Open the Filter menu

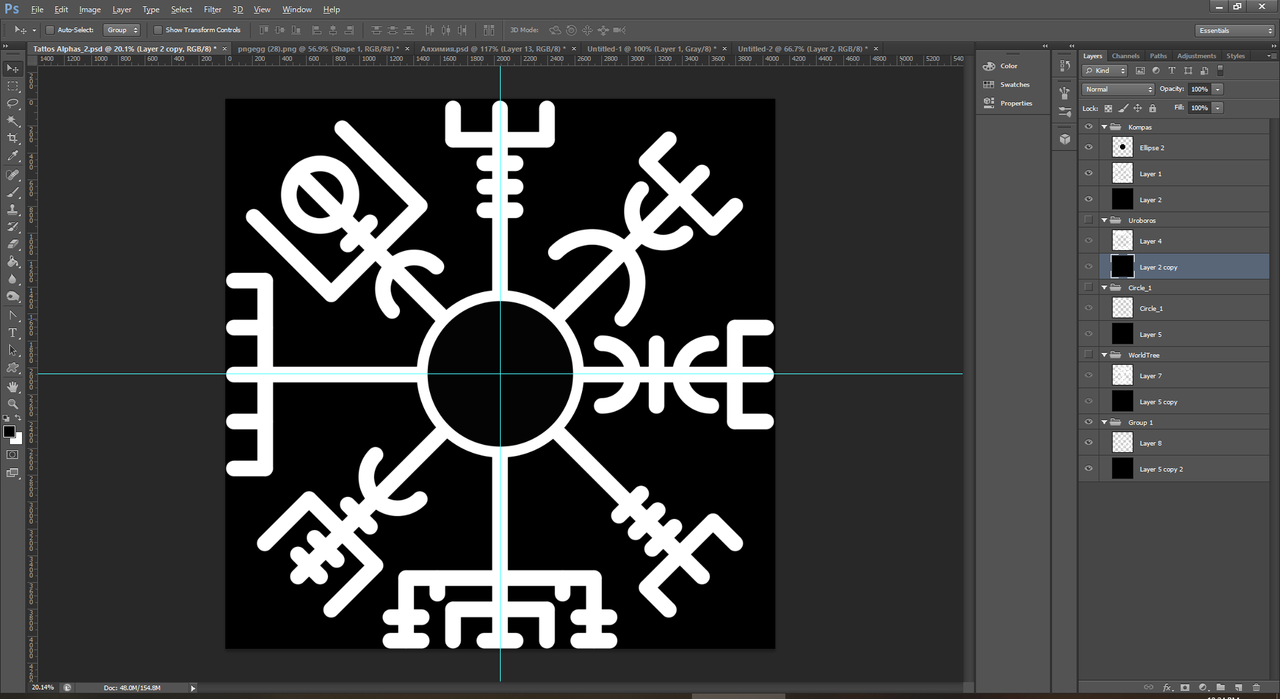pyautogui.click(x=212, y=9)
